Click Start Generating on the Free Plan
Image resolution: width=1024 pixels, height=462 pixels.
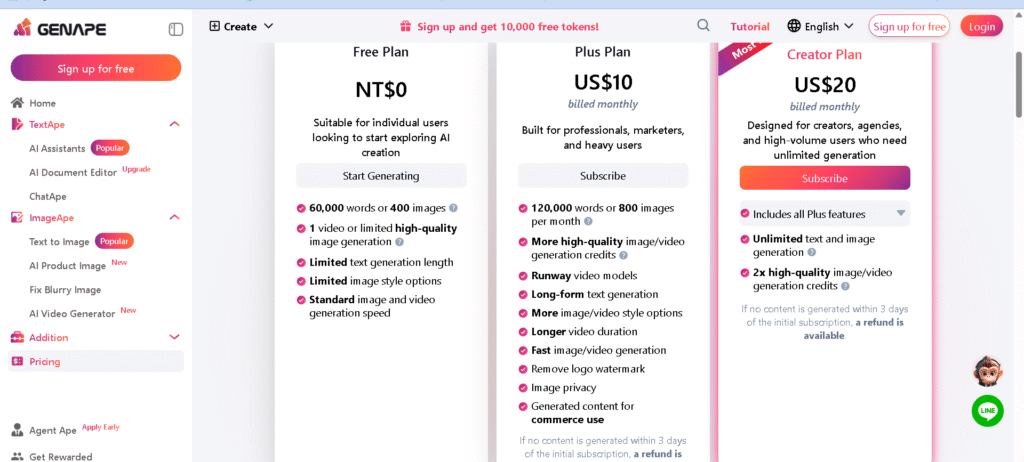pyautogui.click(x=381, y=176)
